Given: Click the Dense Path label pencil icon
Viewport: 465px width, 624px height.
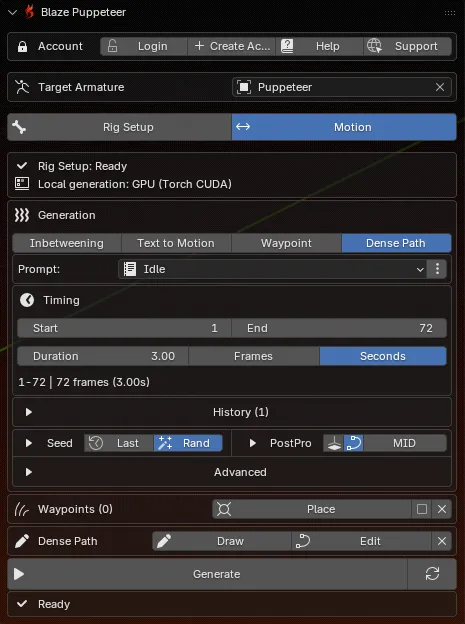Looking at the screenshot, I should (22, 541).
